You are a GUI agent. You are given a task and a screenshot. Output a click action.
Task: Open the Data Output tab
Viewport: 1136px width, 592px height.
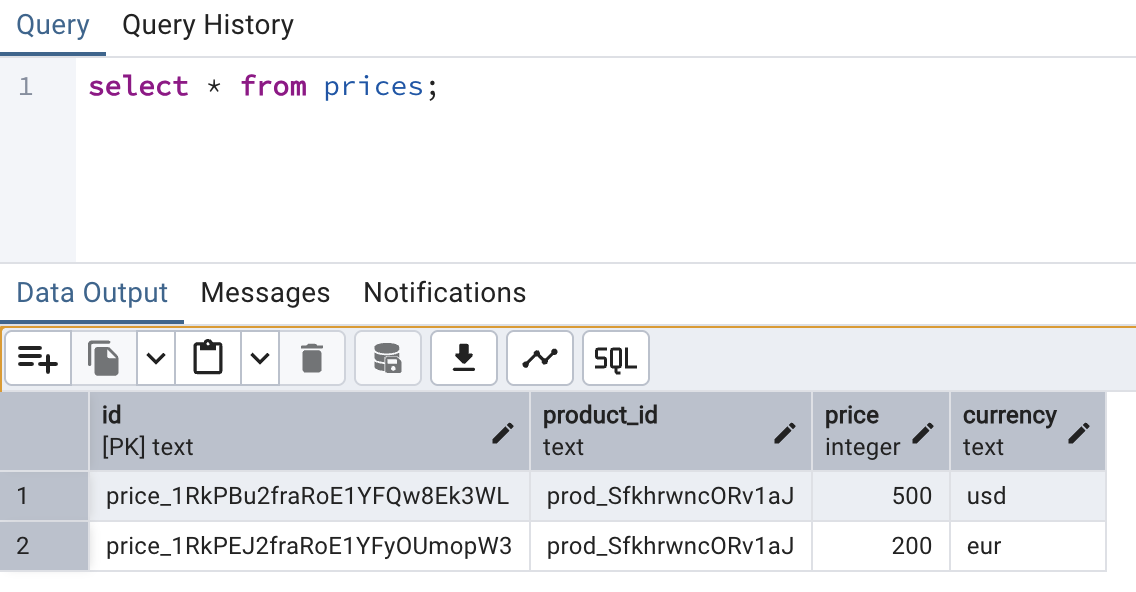coord(92,293)
